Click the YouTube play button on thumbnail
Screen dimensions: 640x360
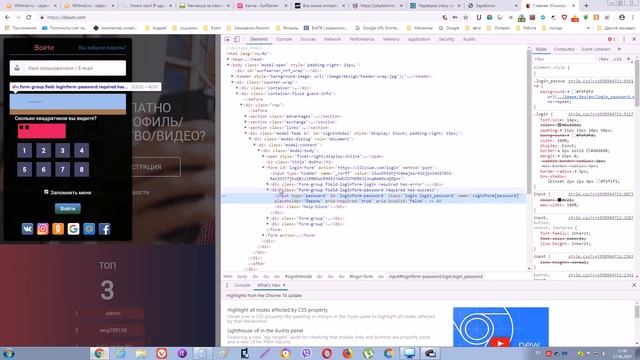[x=500, y=343]
